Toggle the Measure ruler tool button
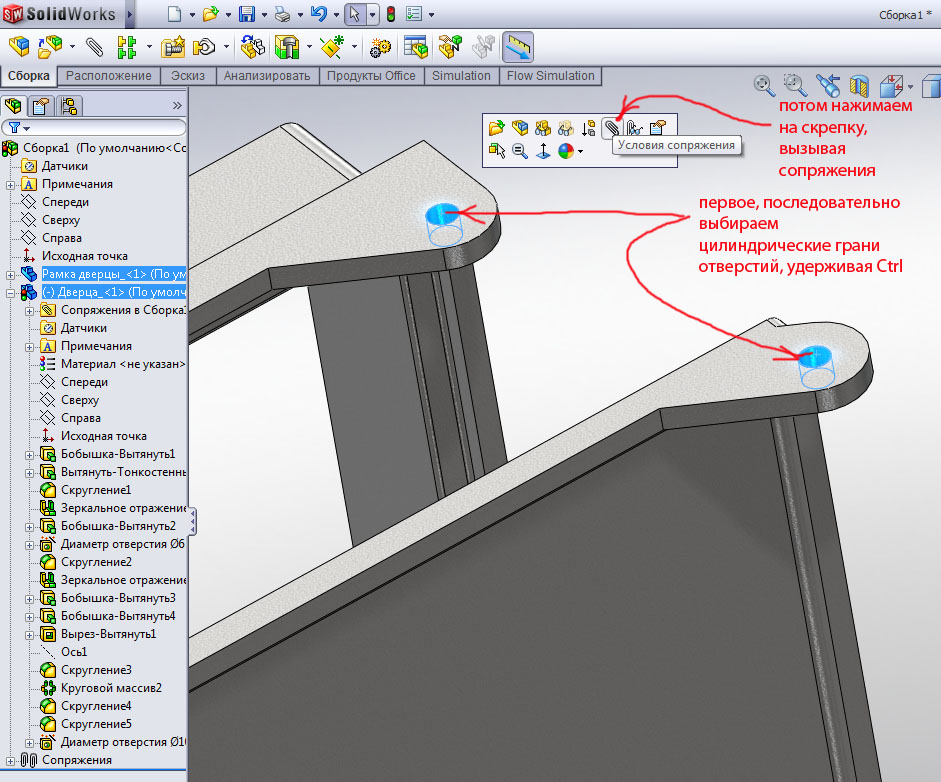941x782 pixels. 517,46
